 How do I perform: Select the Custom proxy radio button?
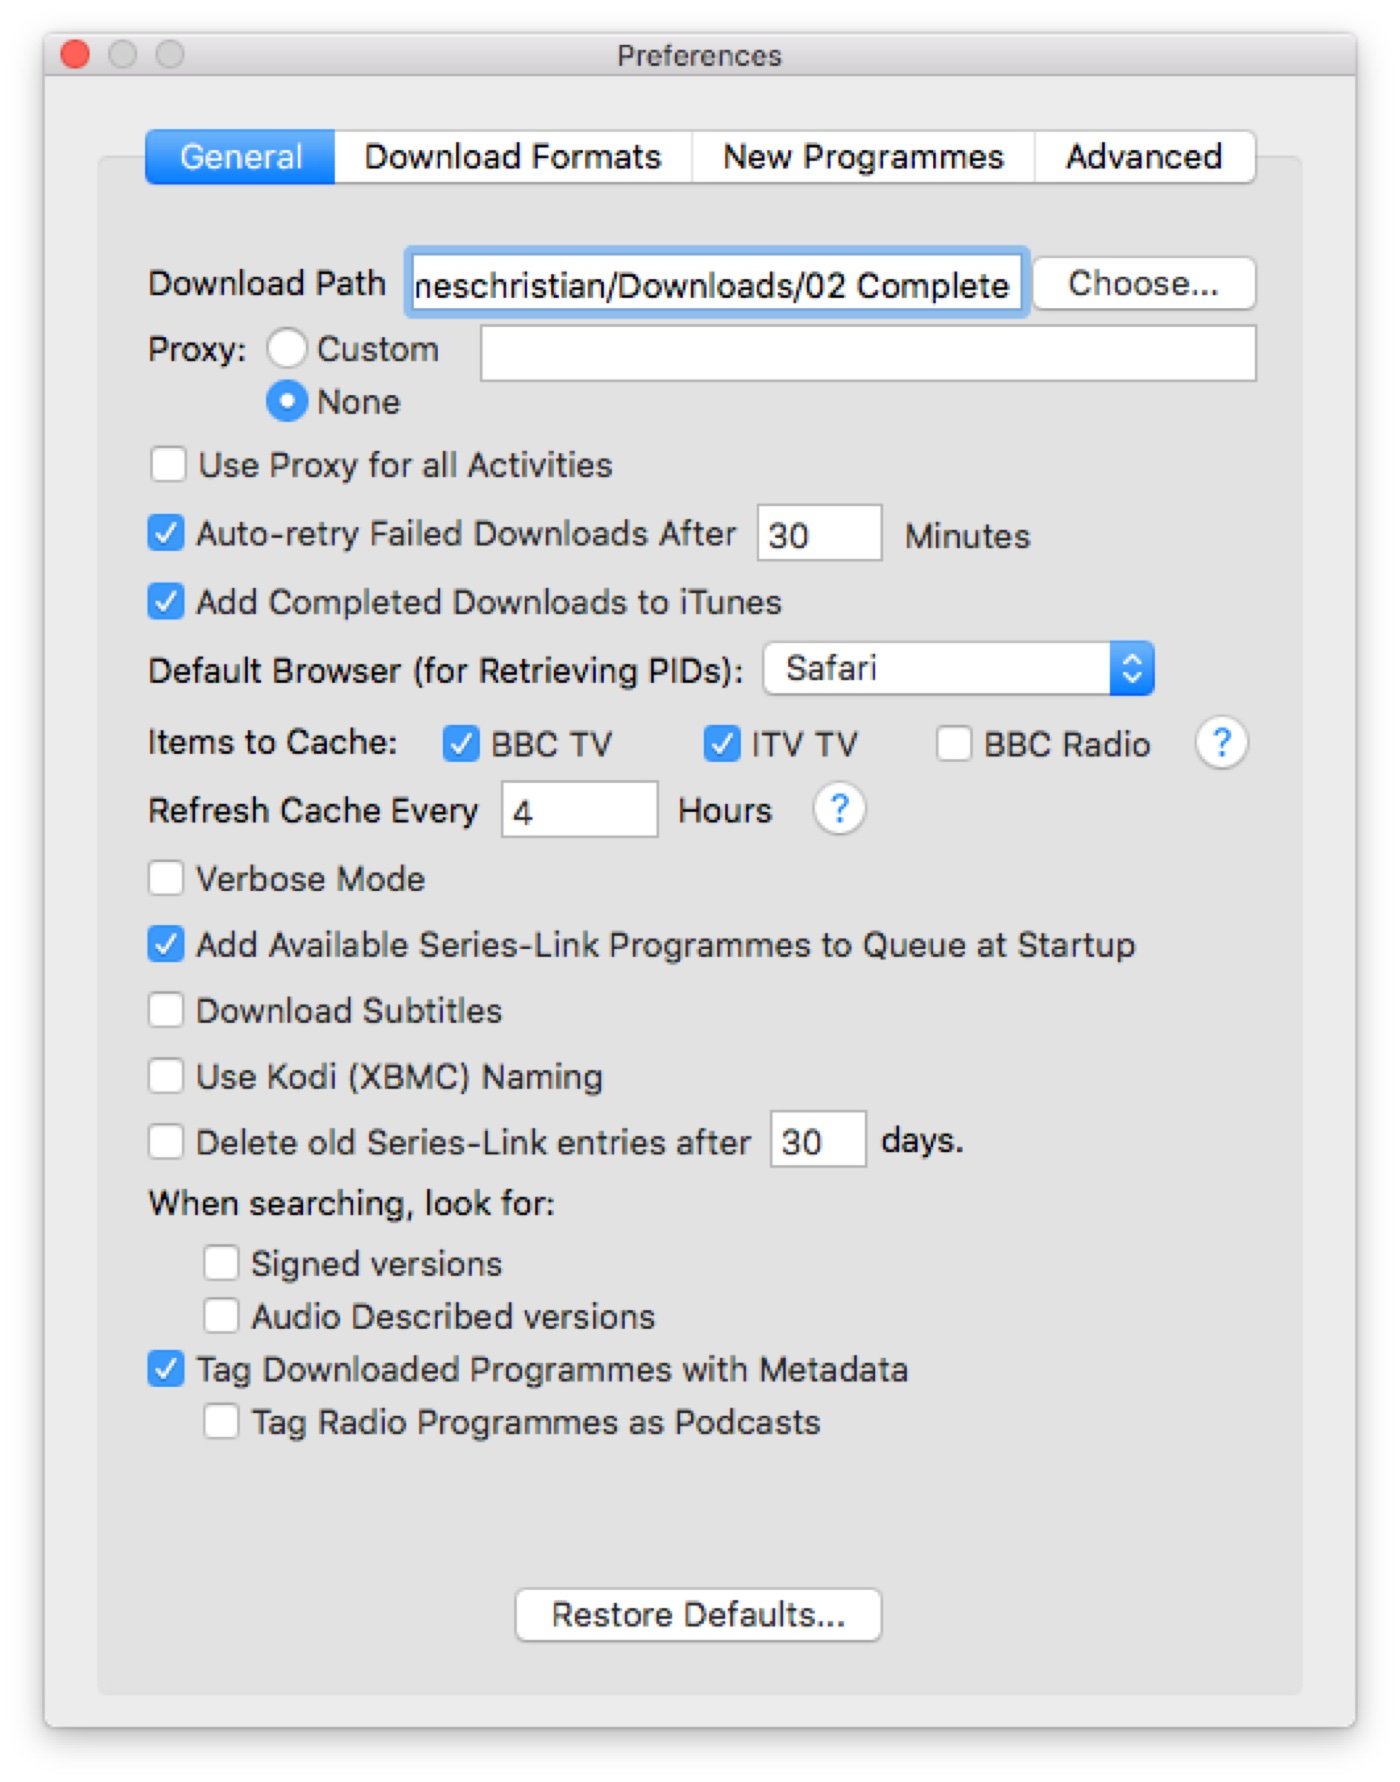click(287, 349)
